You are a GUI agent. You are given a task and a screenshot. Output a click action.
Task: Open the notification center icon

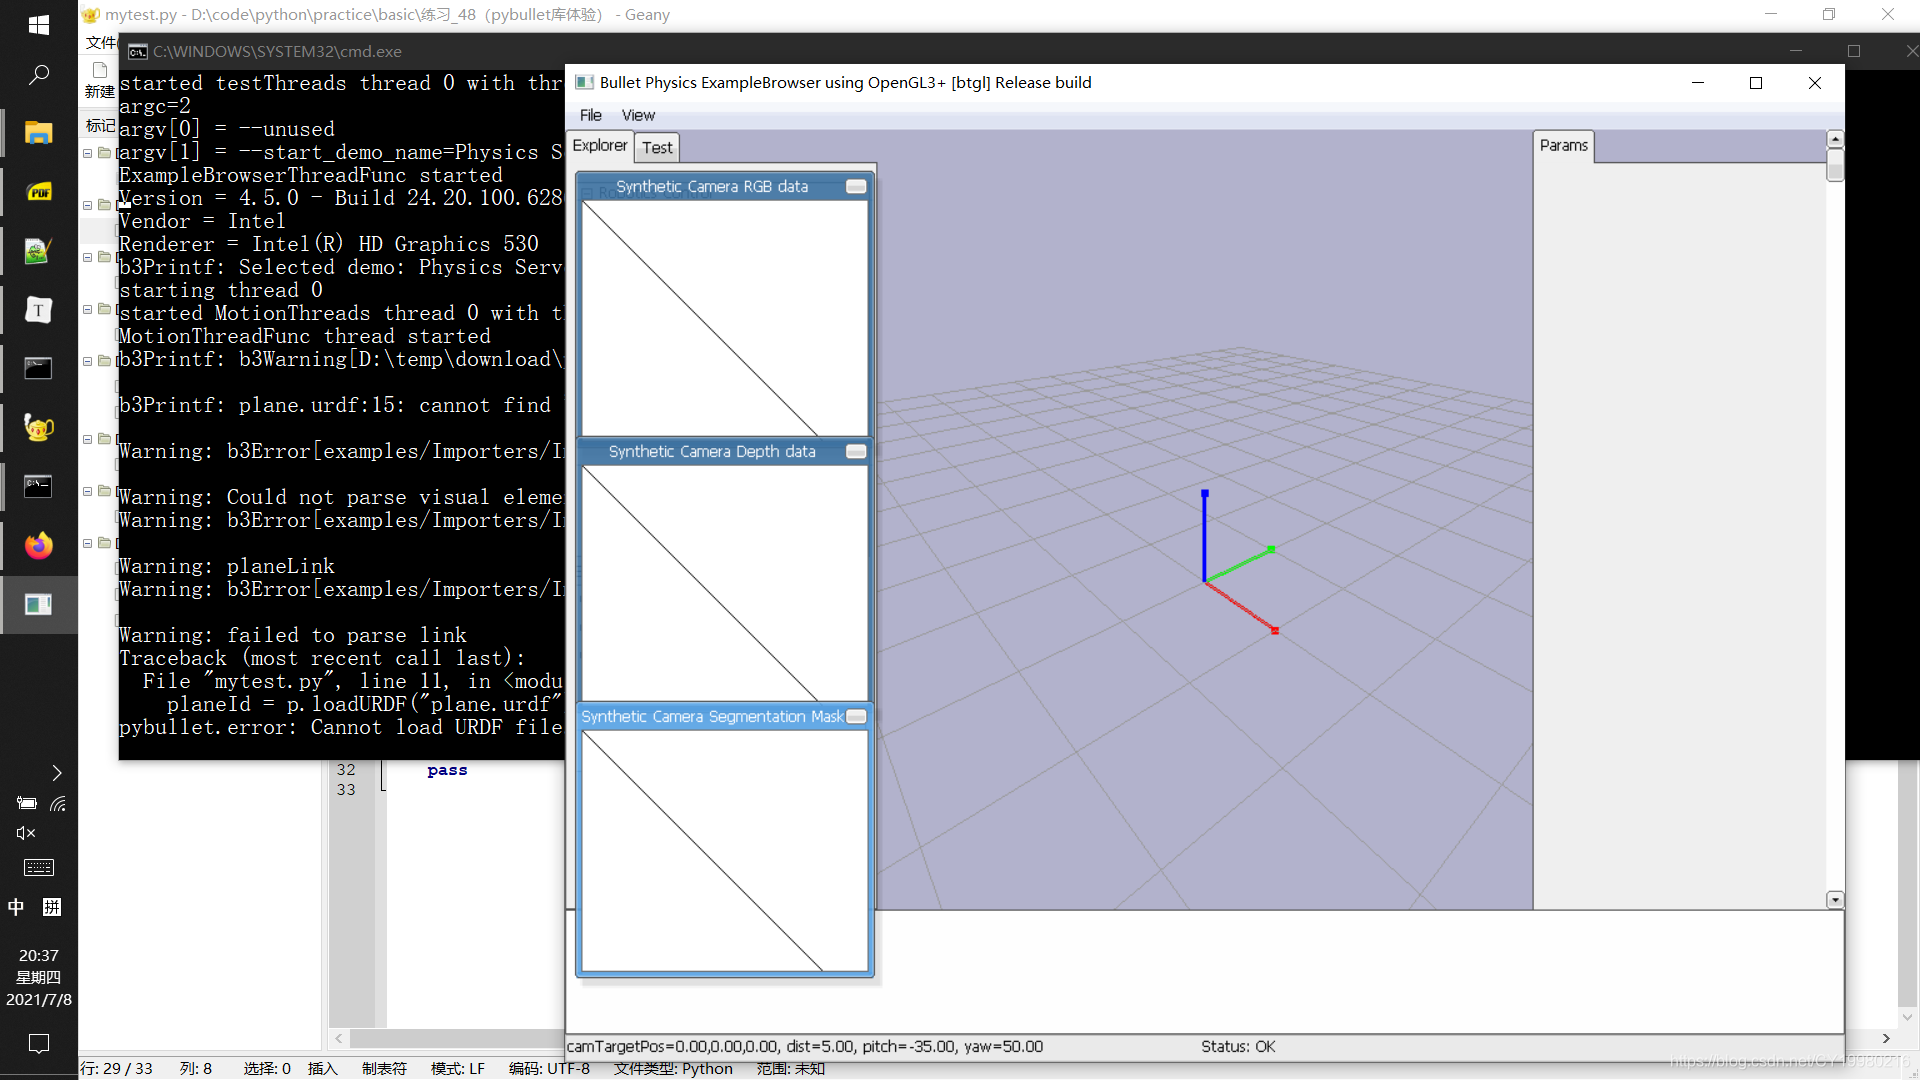click(38, 1044)
